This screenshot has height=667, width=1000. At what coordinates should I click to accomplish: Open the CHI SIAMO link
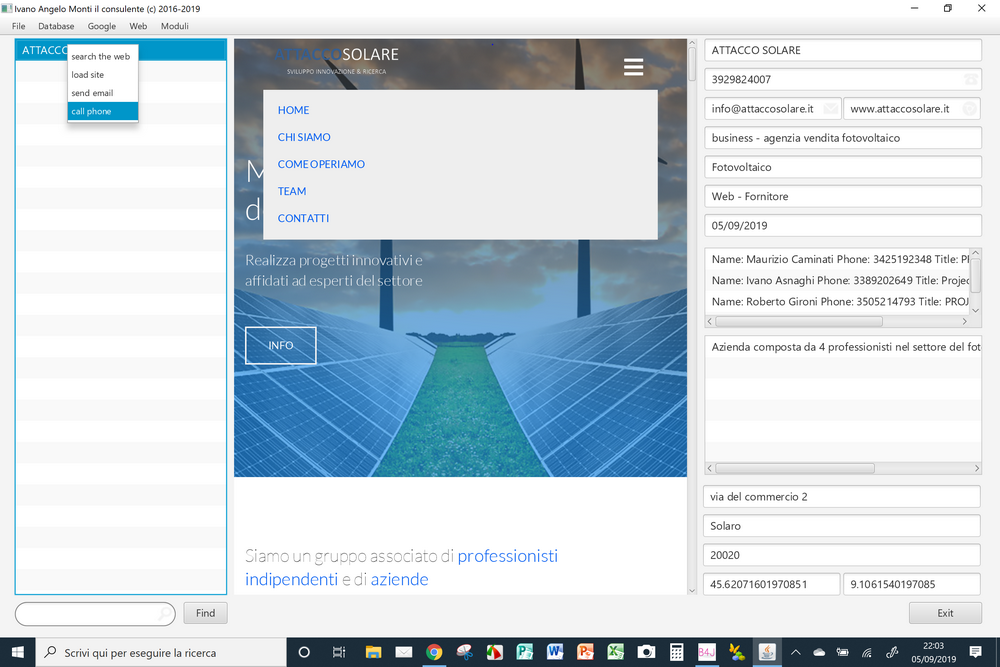[304, 137]
